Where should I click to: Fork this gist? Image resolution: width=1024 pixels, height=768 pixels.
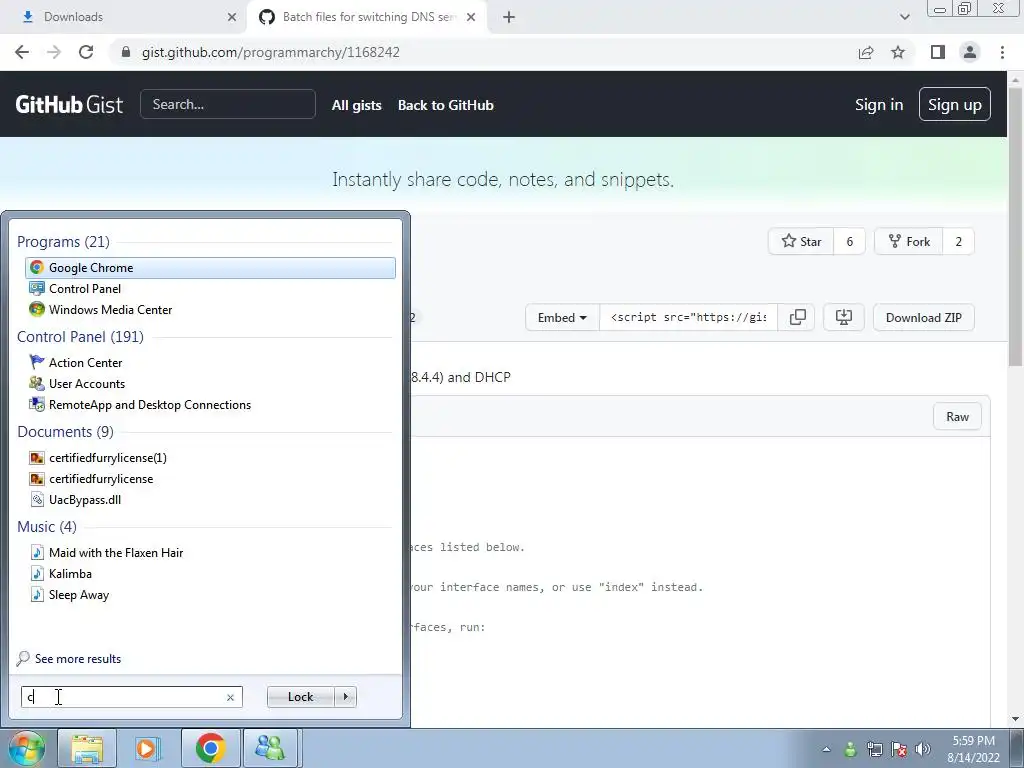(909, 242)
